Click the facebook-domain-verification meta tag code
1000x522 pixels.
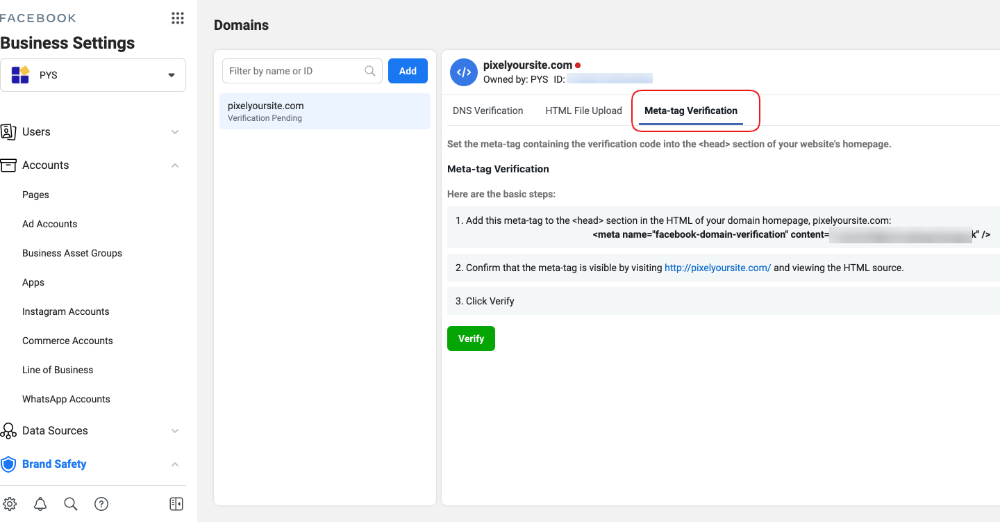(x=791, y=235)
